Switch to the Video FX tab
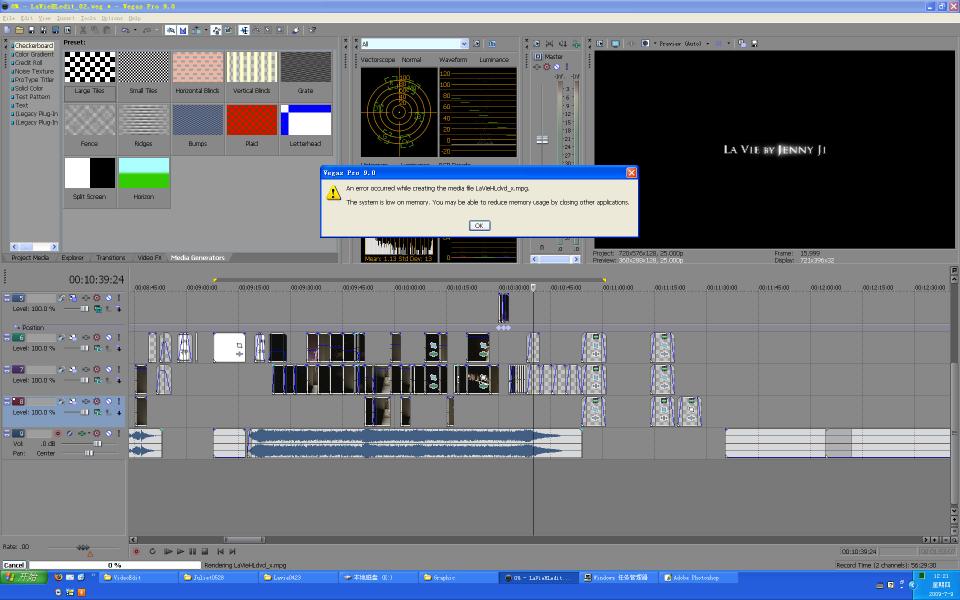Viewport: 960px width, 600px height. pyautogui.click(x=149, y=258)
